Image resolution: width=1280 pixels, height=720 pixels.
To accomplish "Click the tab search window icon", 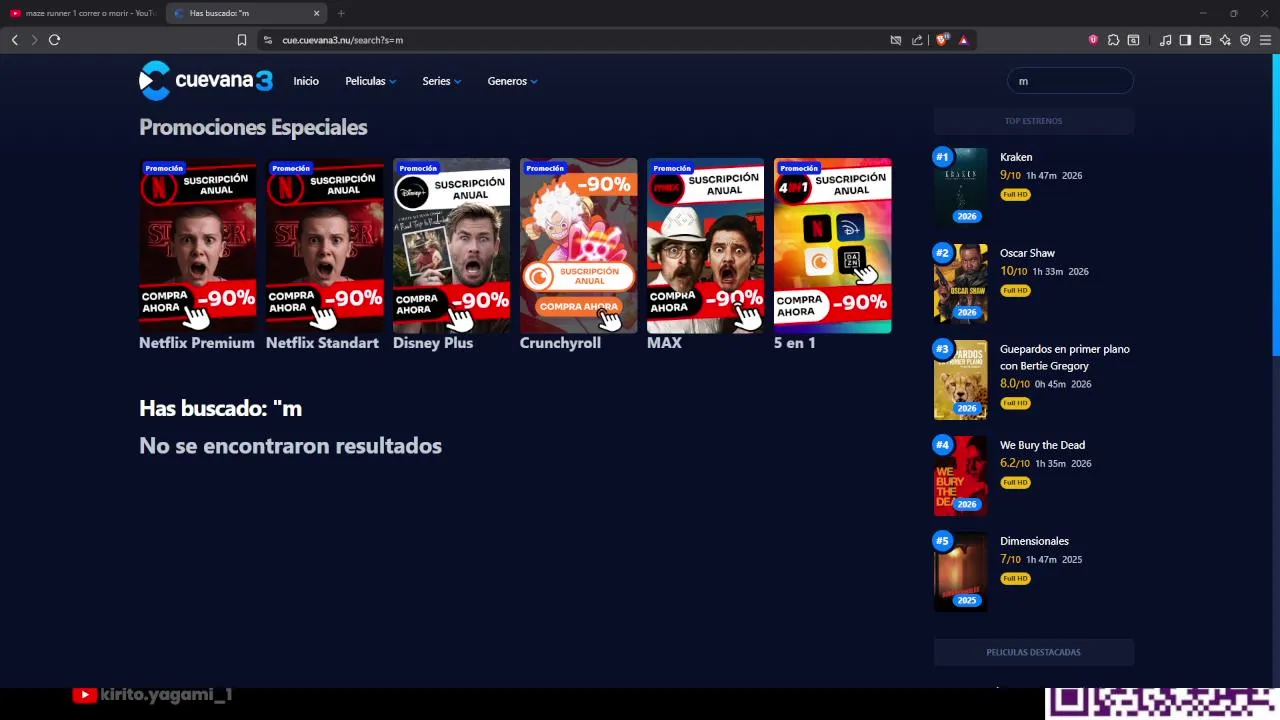I will pyautogui.click(x=1133, y=40).
